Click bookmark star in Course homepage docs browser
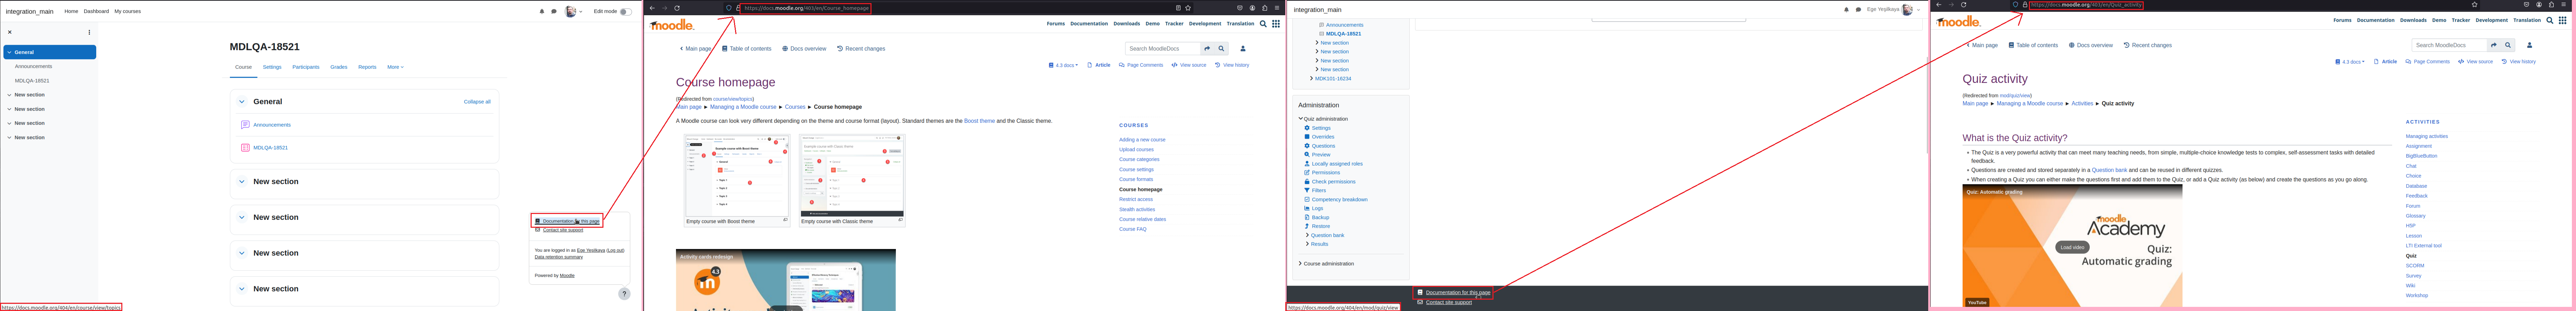The height and width of the screenshot is (311, 2576). (1188, 8)
